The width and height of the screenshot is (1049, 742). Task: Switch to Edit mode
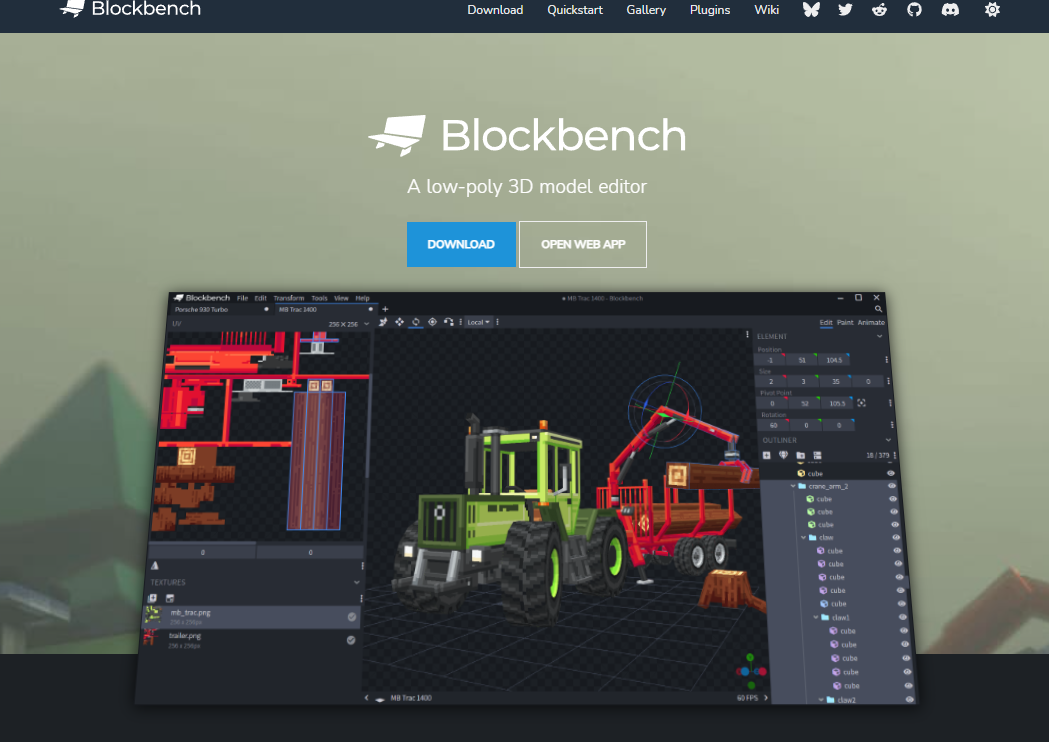826,322
